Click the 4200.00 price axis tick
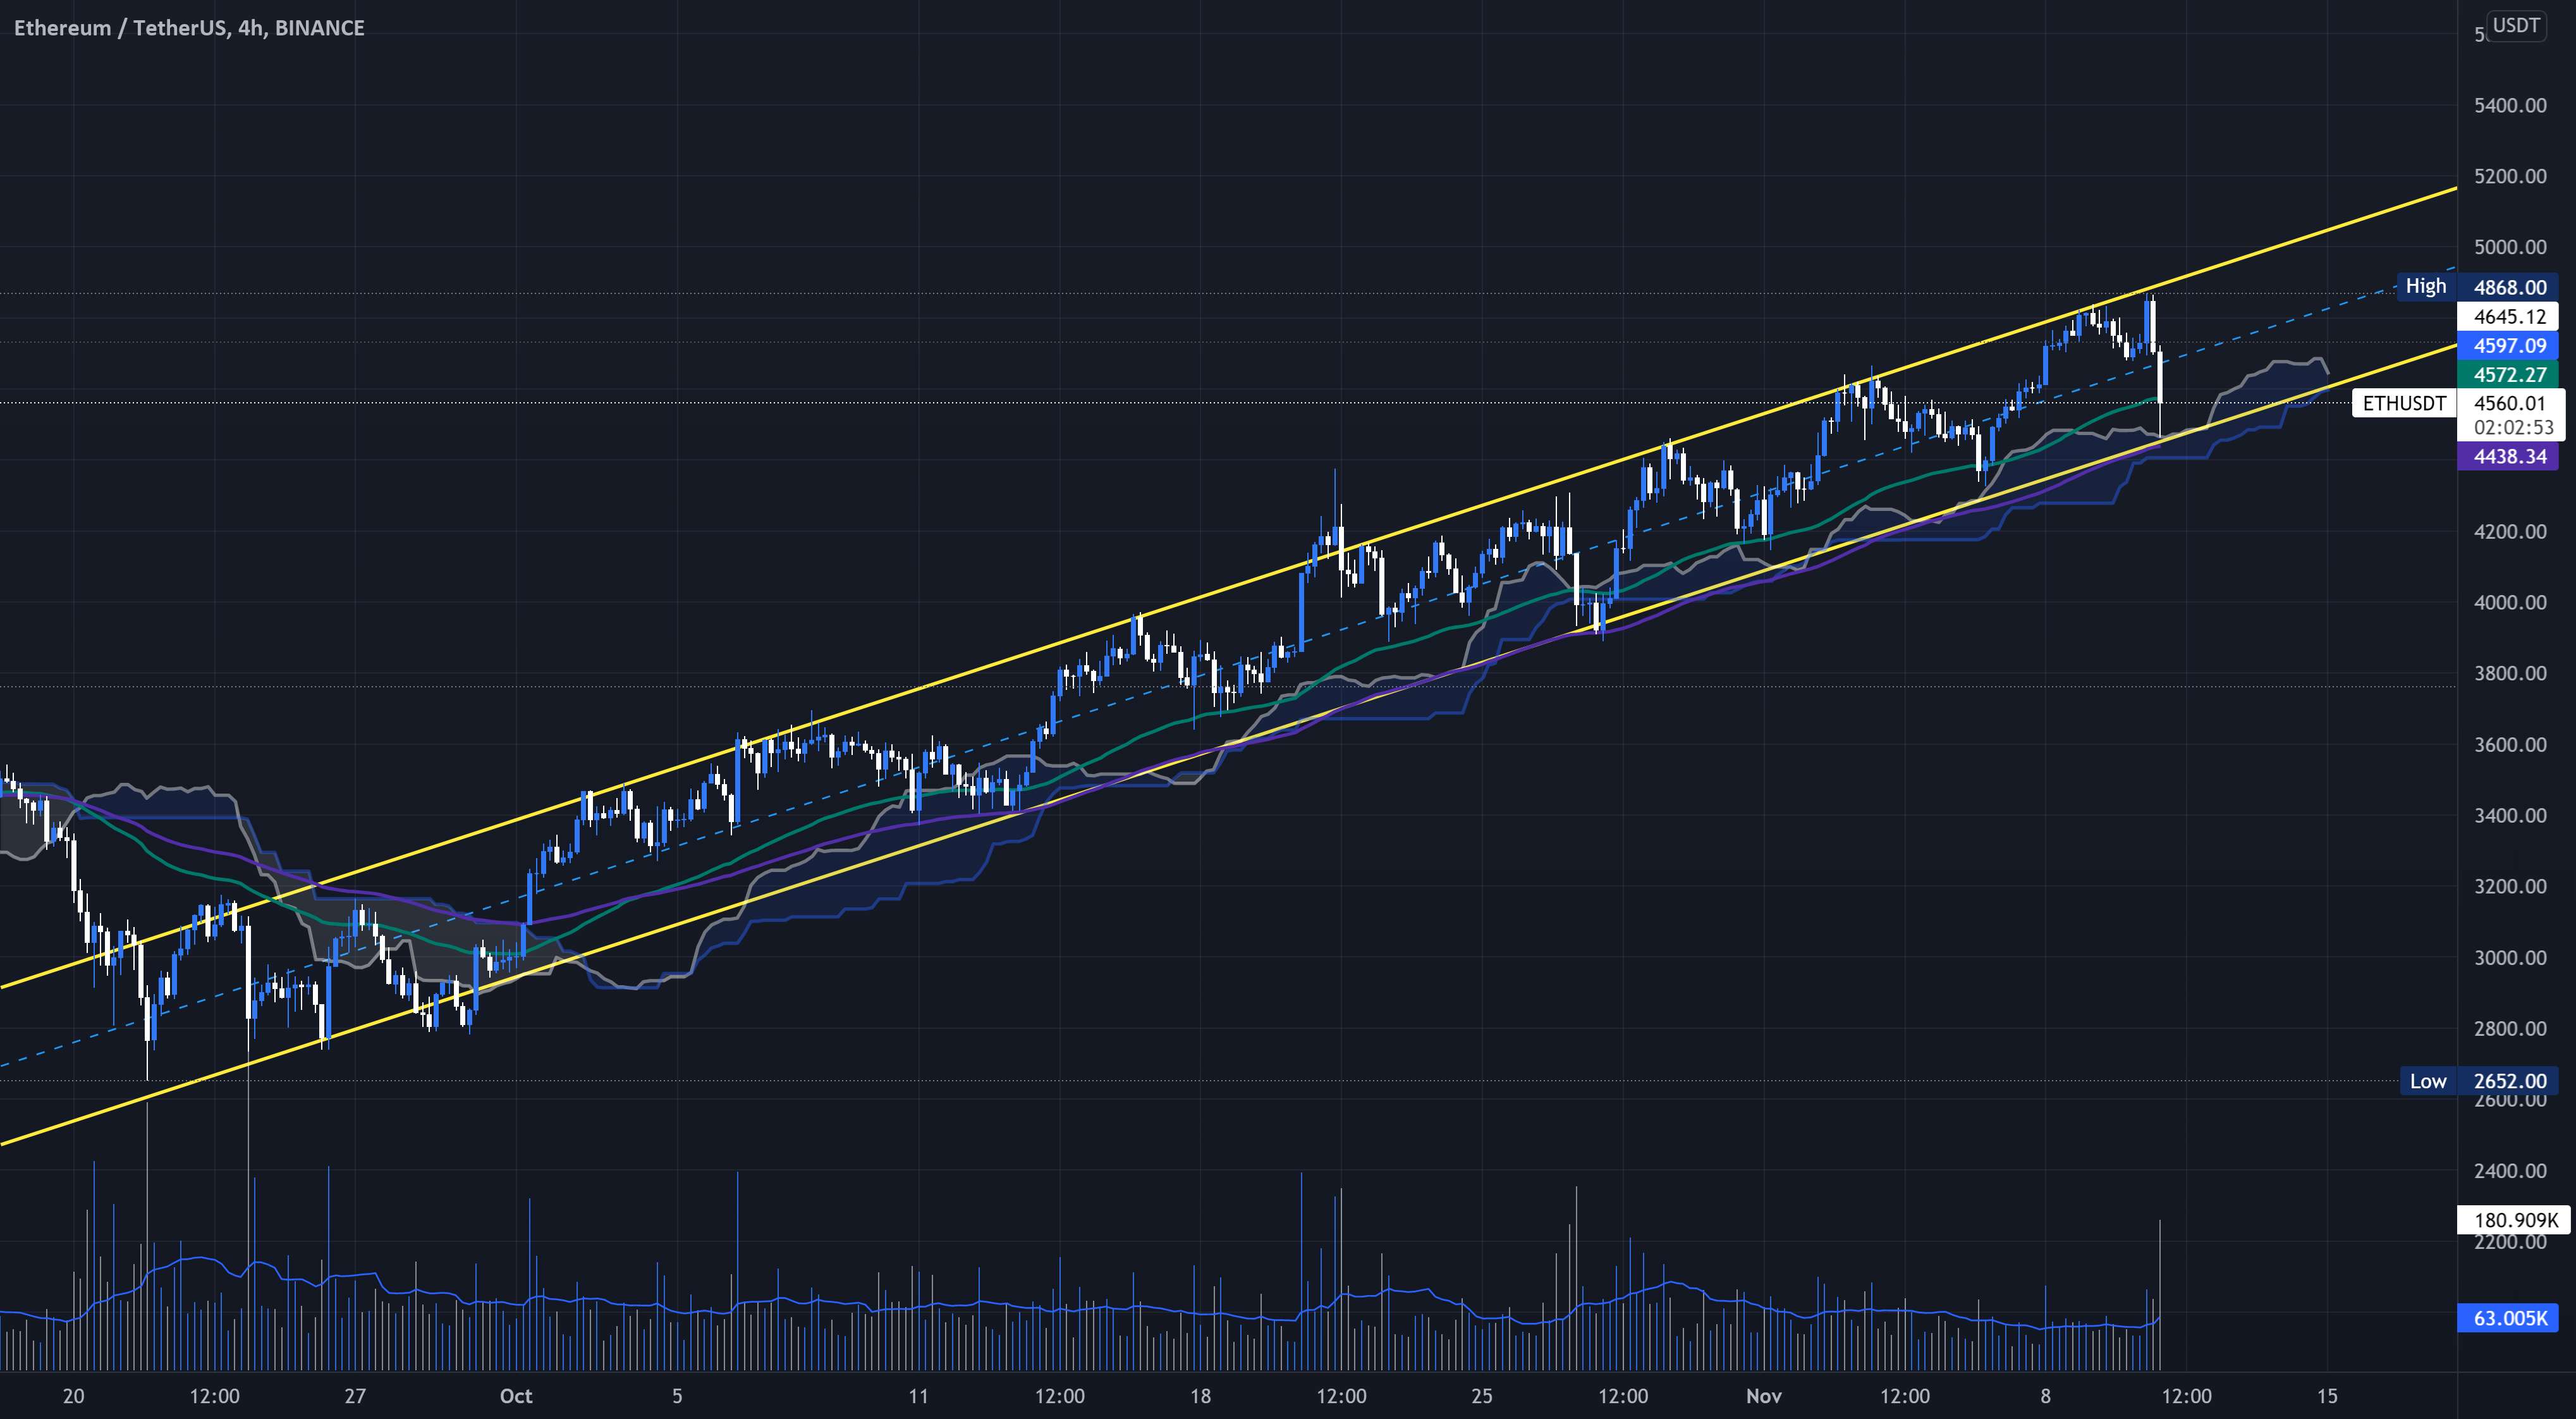 coord(2510,531)
